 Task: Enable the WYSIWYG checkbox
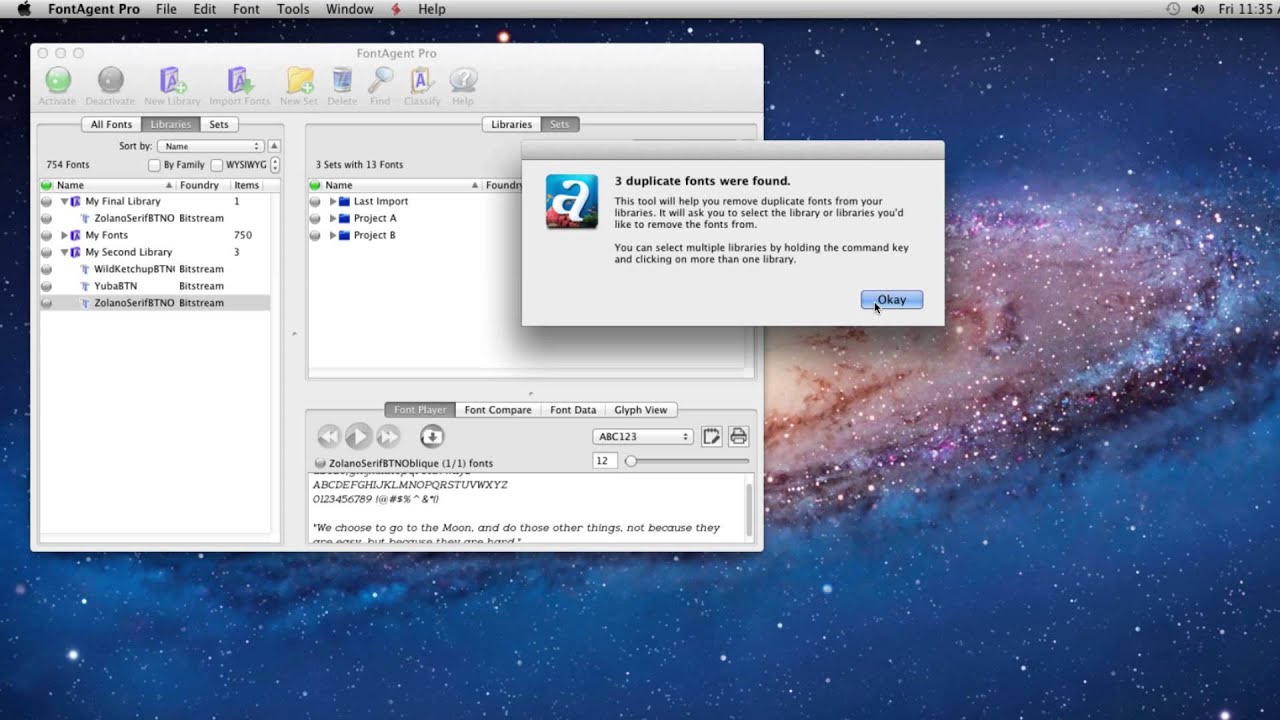click(217, 165)
